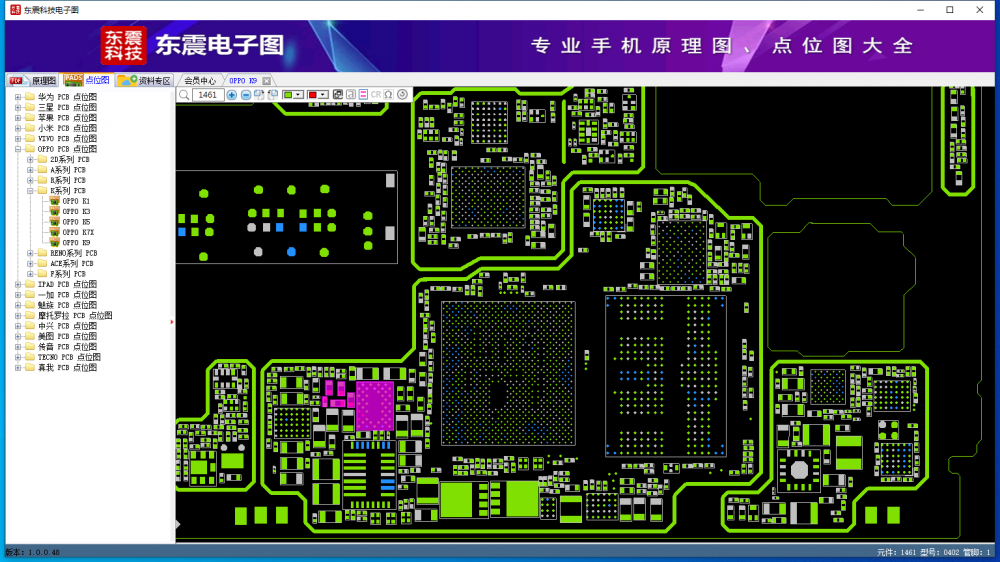Image resolution: width=1000 pixels, height=562 pixels.
Task: Select the TECNO PCB 点位图 folder
Action: (69, 357)
